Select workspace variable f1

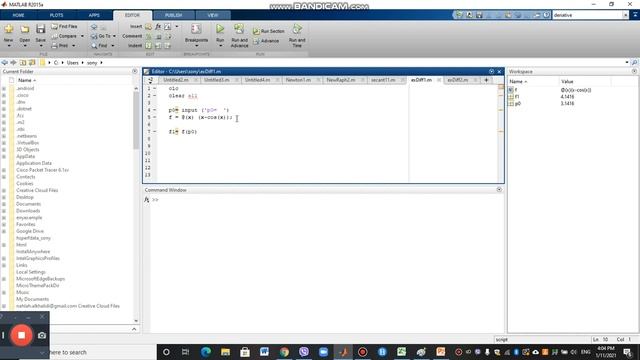[517, 97]
